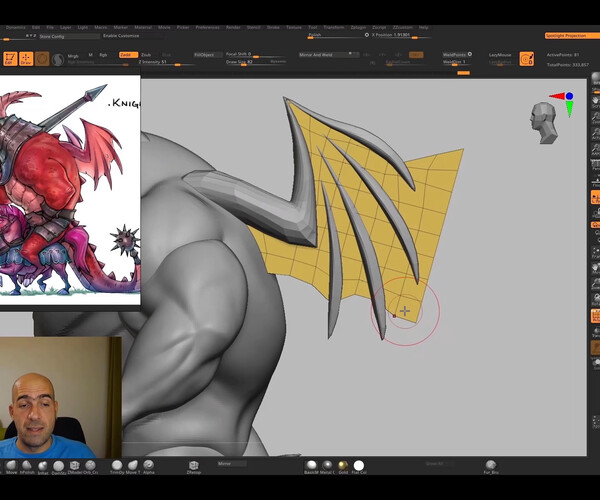Adjust the WeldDist slider
Screen dimensions: 600x500
point(457,62)
